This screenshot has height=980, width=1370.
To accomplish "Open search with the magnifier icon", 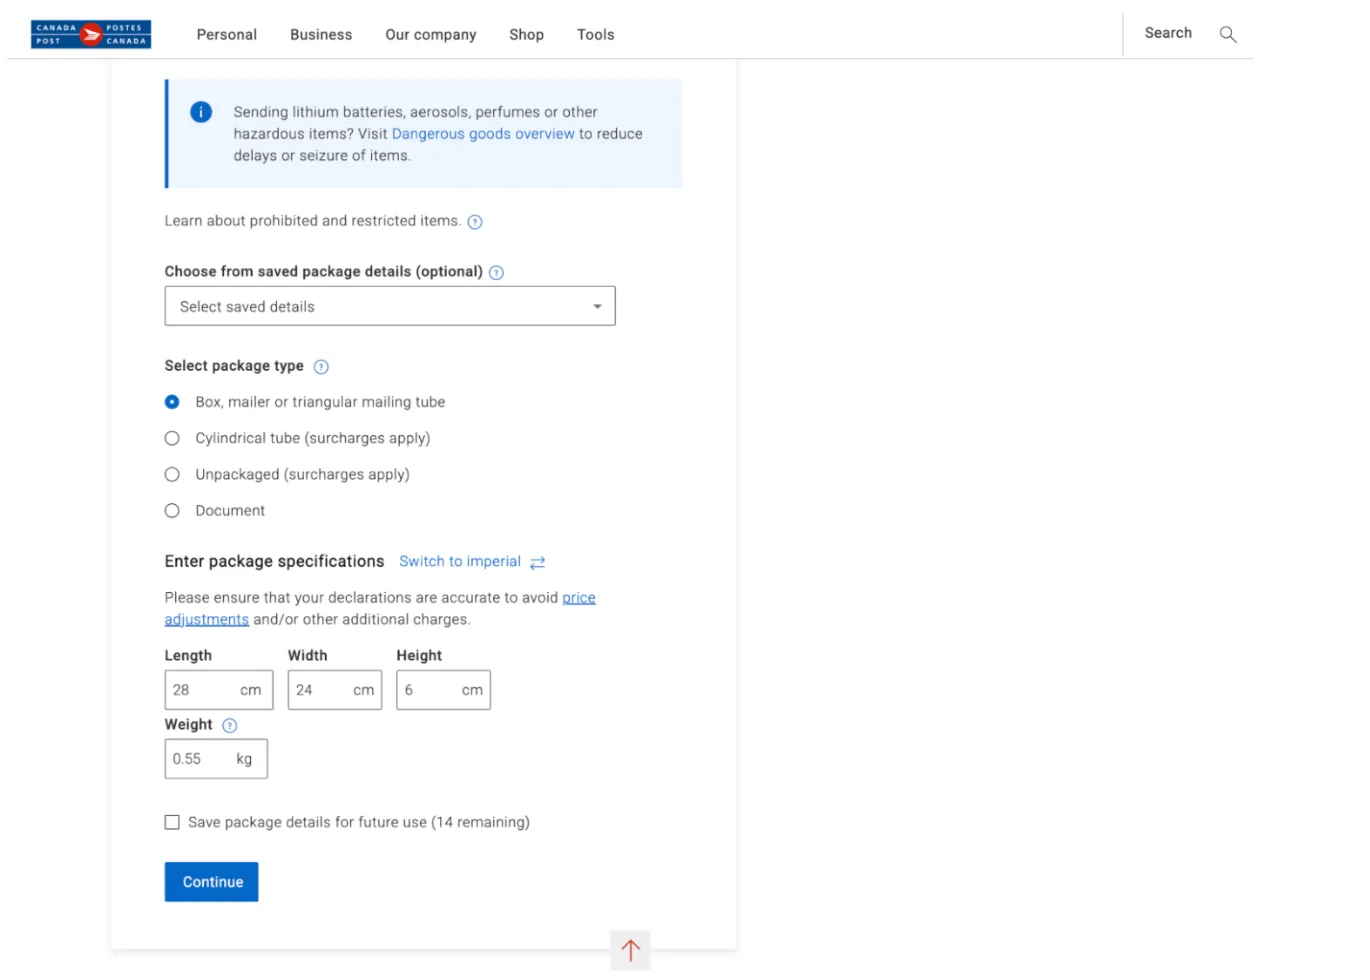I will coord(1228,34).
